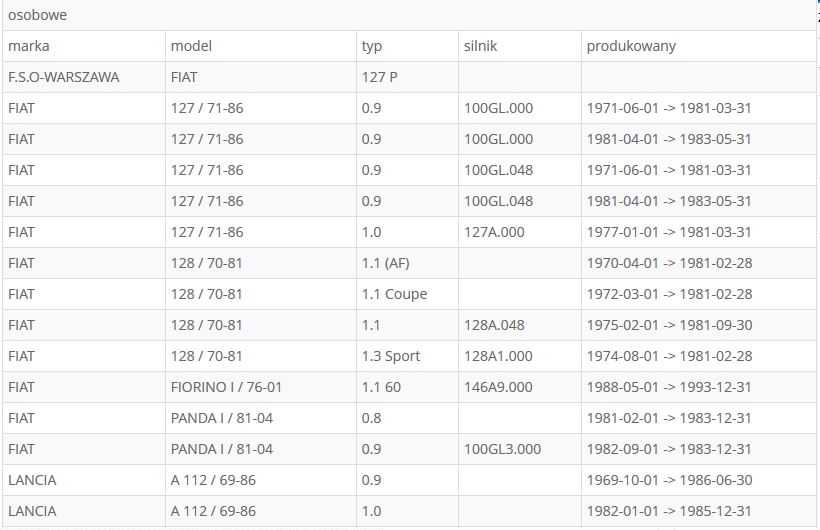Select engine code 146A9.000
Viewport: 820px width, 530px height.
point(498,387)
